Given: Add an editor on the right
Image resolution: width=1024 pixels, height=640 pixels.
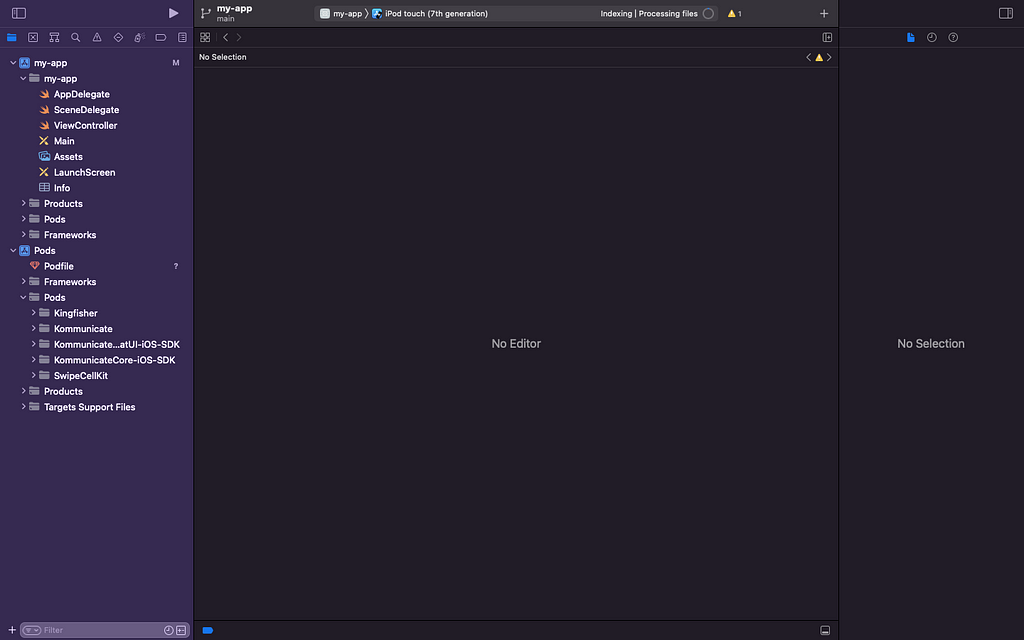Looking at the screenshot, I should [827, 37].
